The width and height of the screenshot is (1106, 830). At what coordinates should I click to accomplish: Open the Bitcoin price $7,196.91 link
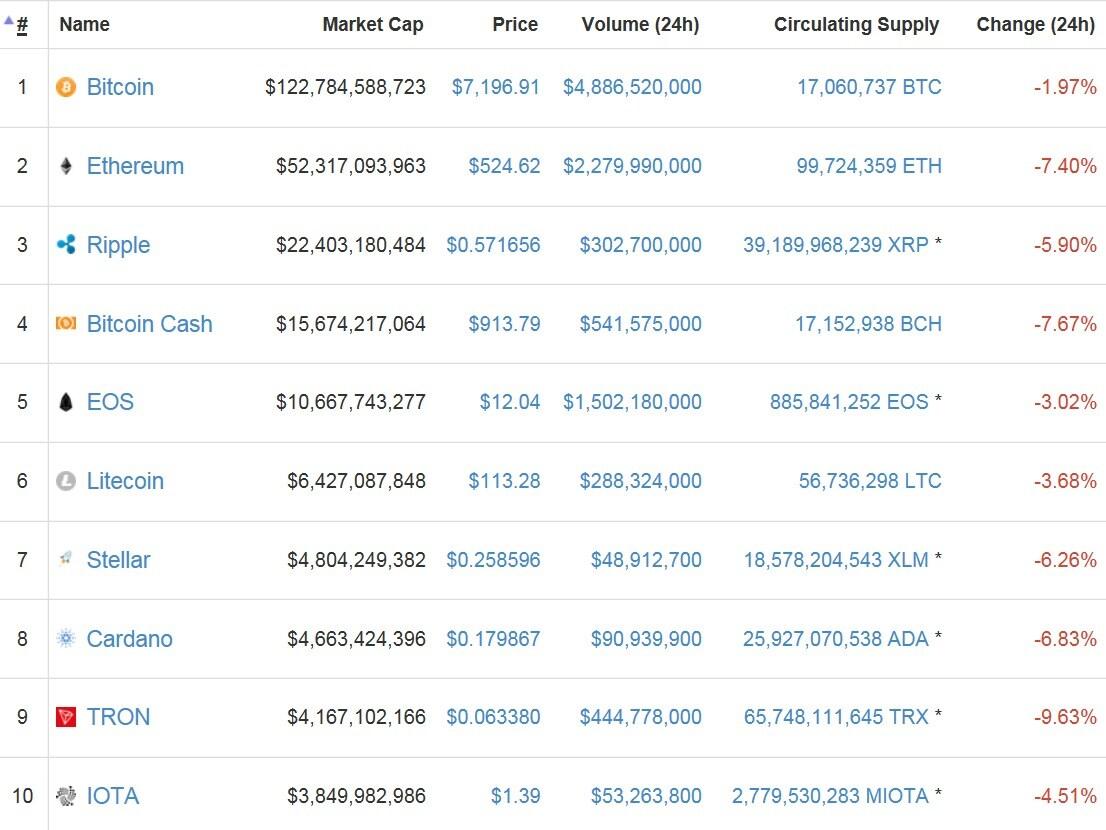click(x=495, y=87)
